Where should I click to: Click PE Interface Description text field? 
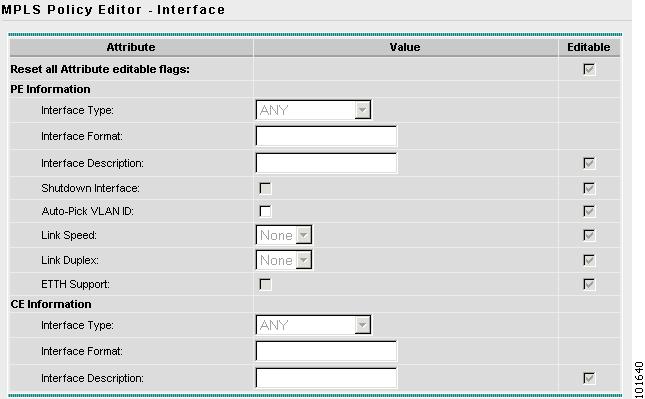tap(326, 163)
